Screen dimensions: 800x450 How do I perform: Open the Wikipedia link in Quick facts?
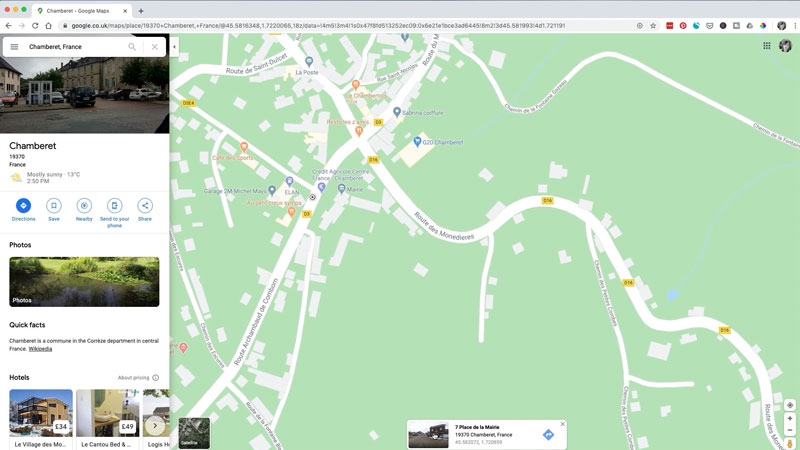click(x=40, y=349)
